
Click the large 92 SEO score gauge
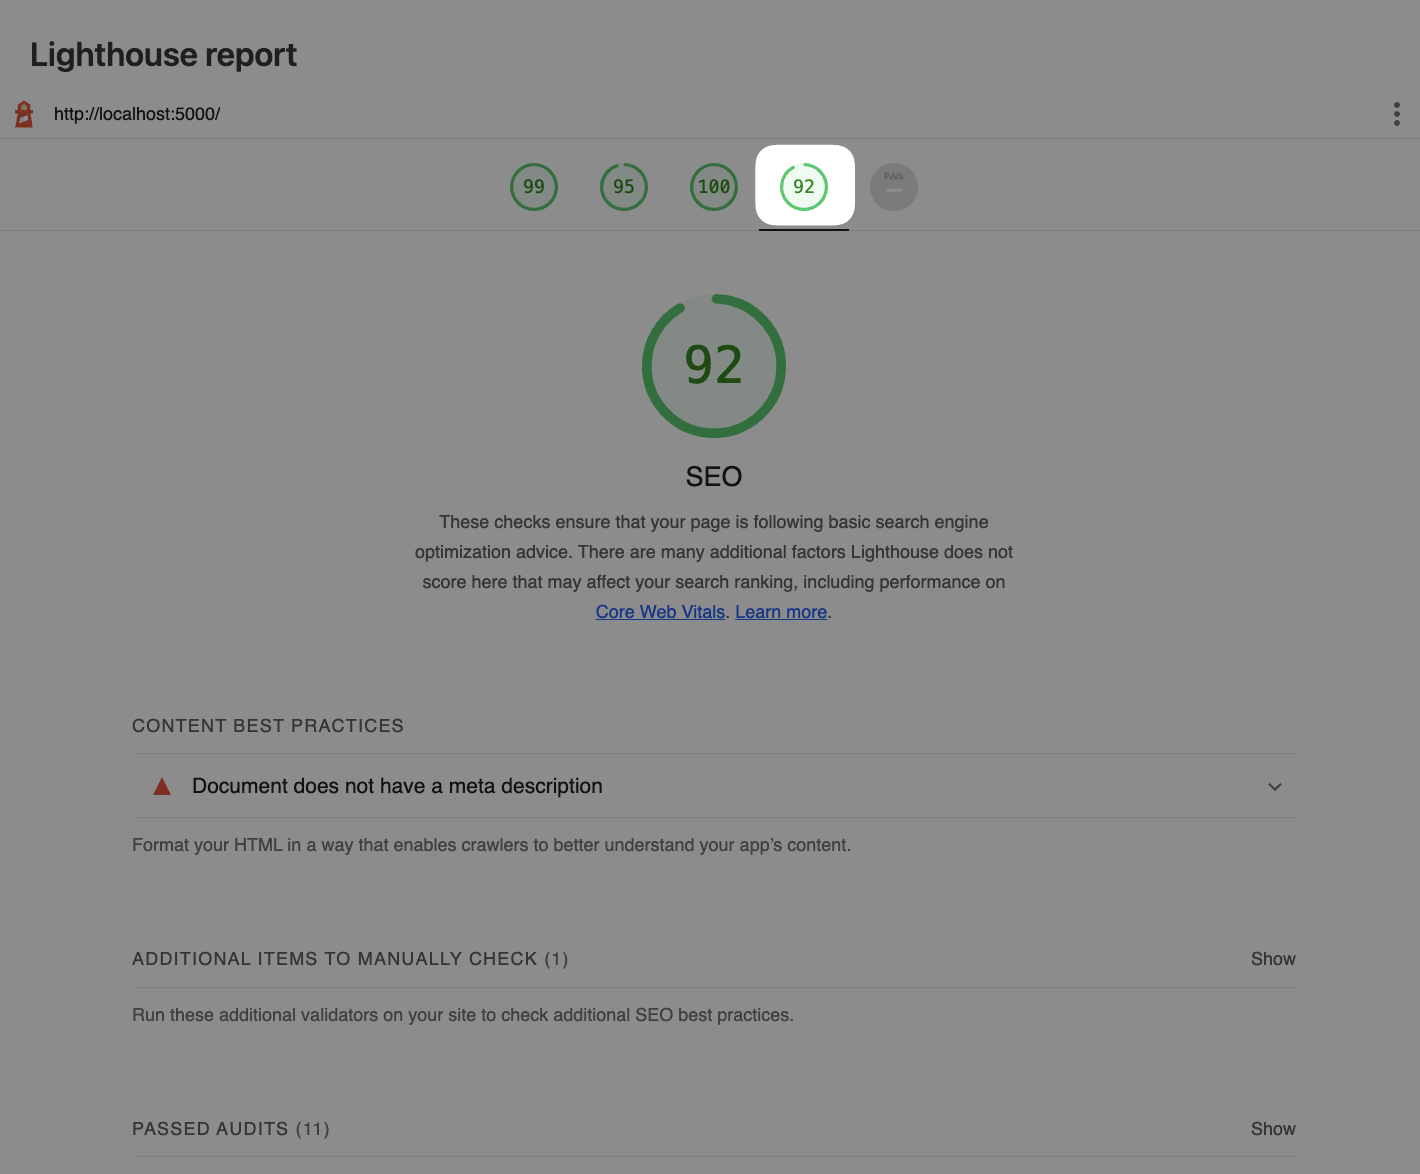point(714,365)
